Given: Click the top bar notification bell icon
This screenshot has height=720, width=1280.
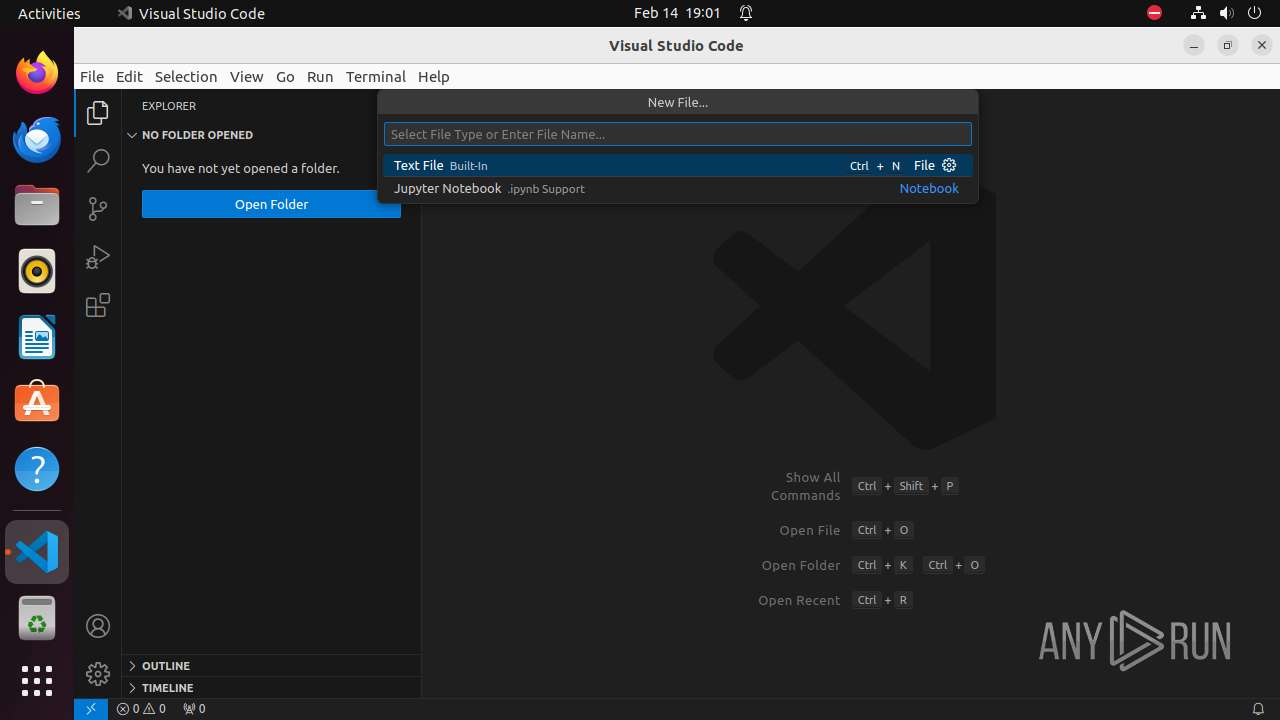Looking at the screenshot, I should pyautogui.click(x=746, y=13).
